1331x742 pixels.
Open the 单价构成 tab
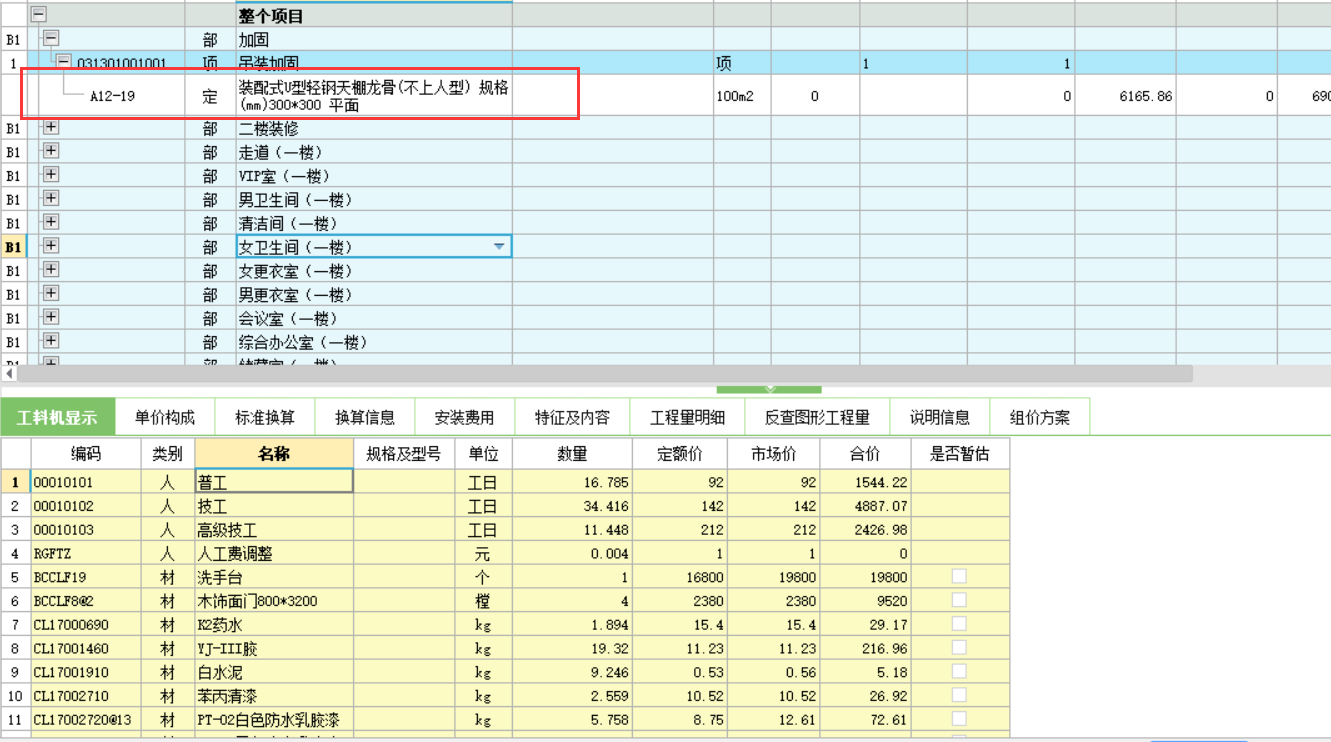click(x=165, y=417)
